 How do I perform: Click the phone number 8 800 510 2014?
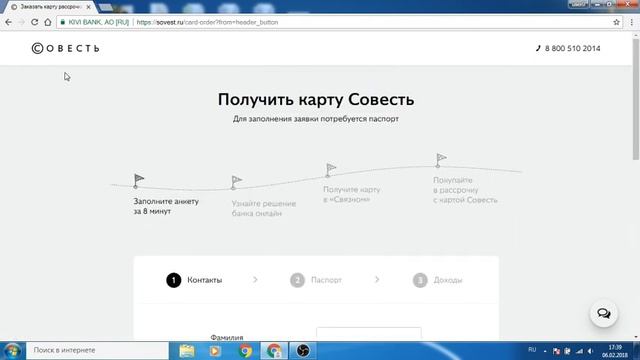pyautogui.click(x=568, y=48)
